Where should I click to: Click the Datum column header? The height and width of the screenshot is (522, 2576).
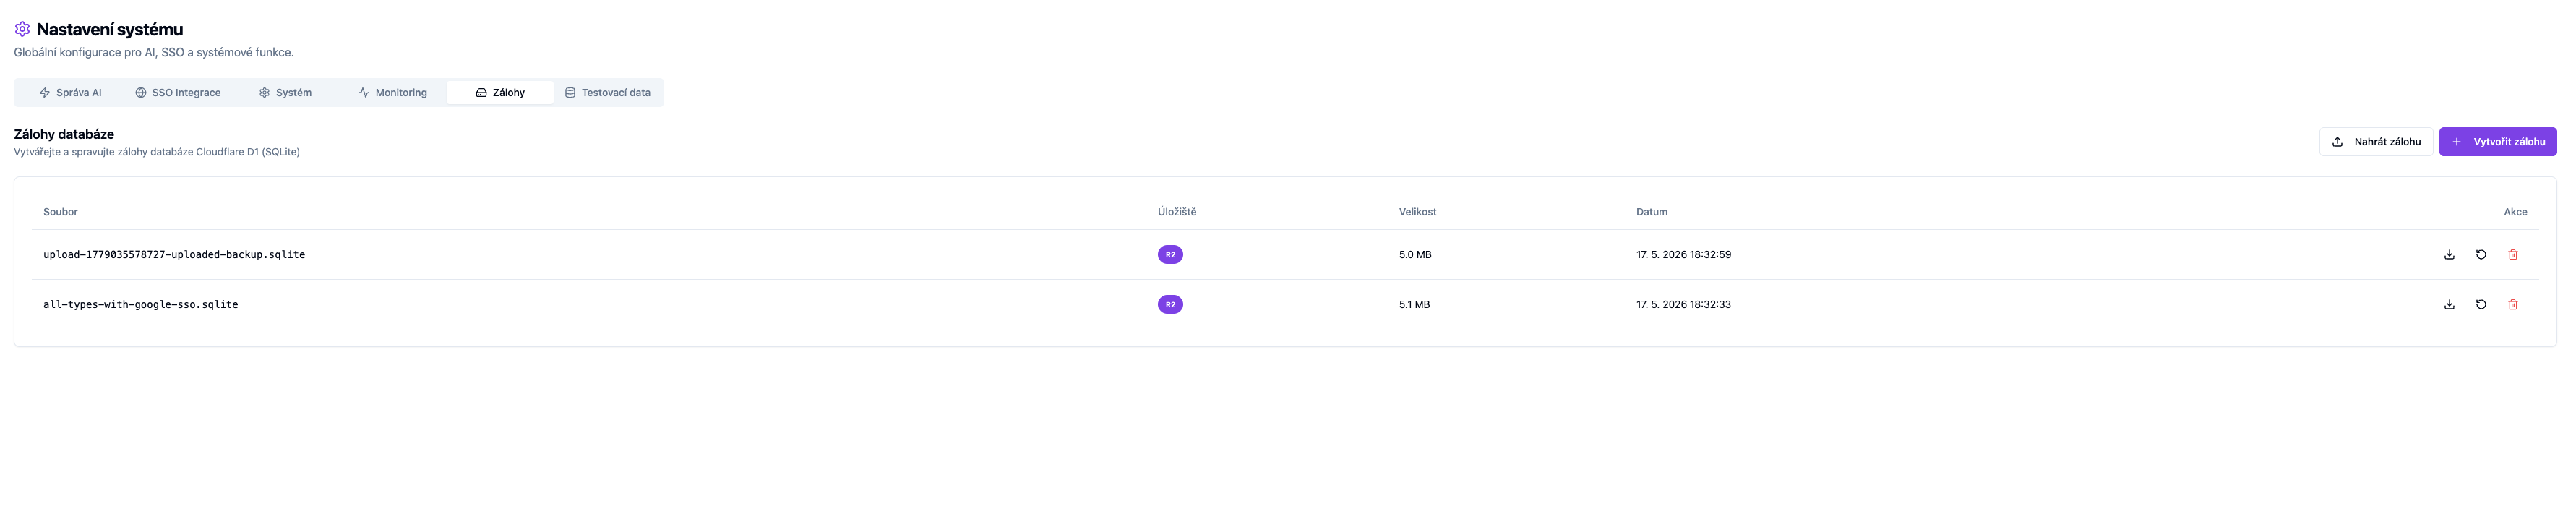pos(1651,212)
